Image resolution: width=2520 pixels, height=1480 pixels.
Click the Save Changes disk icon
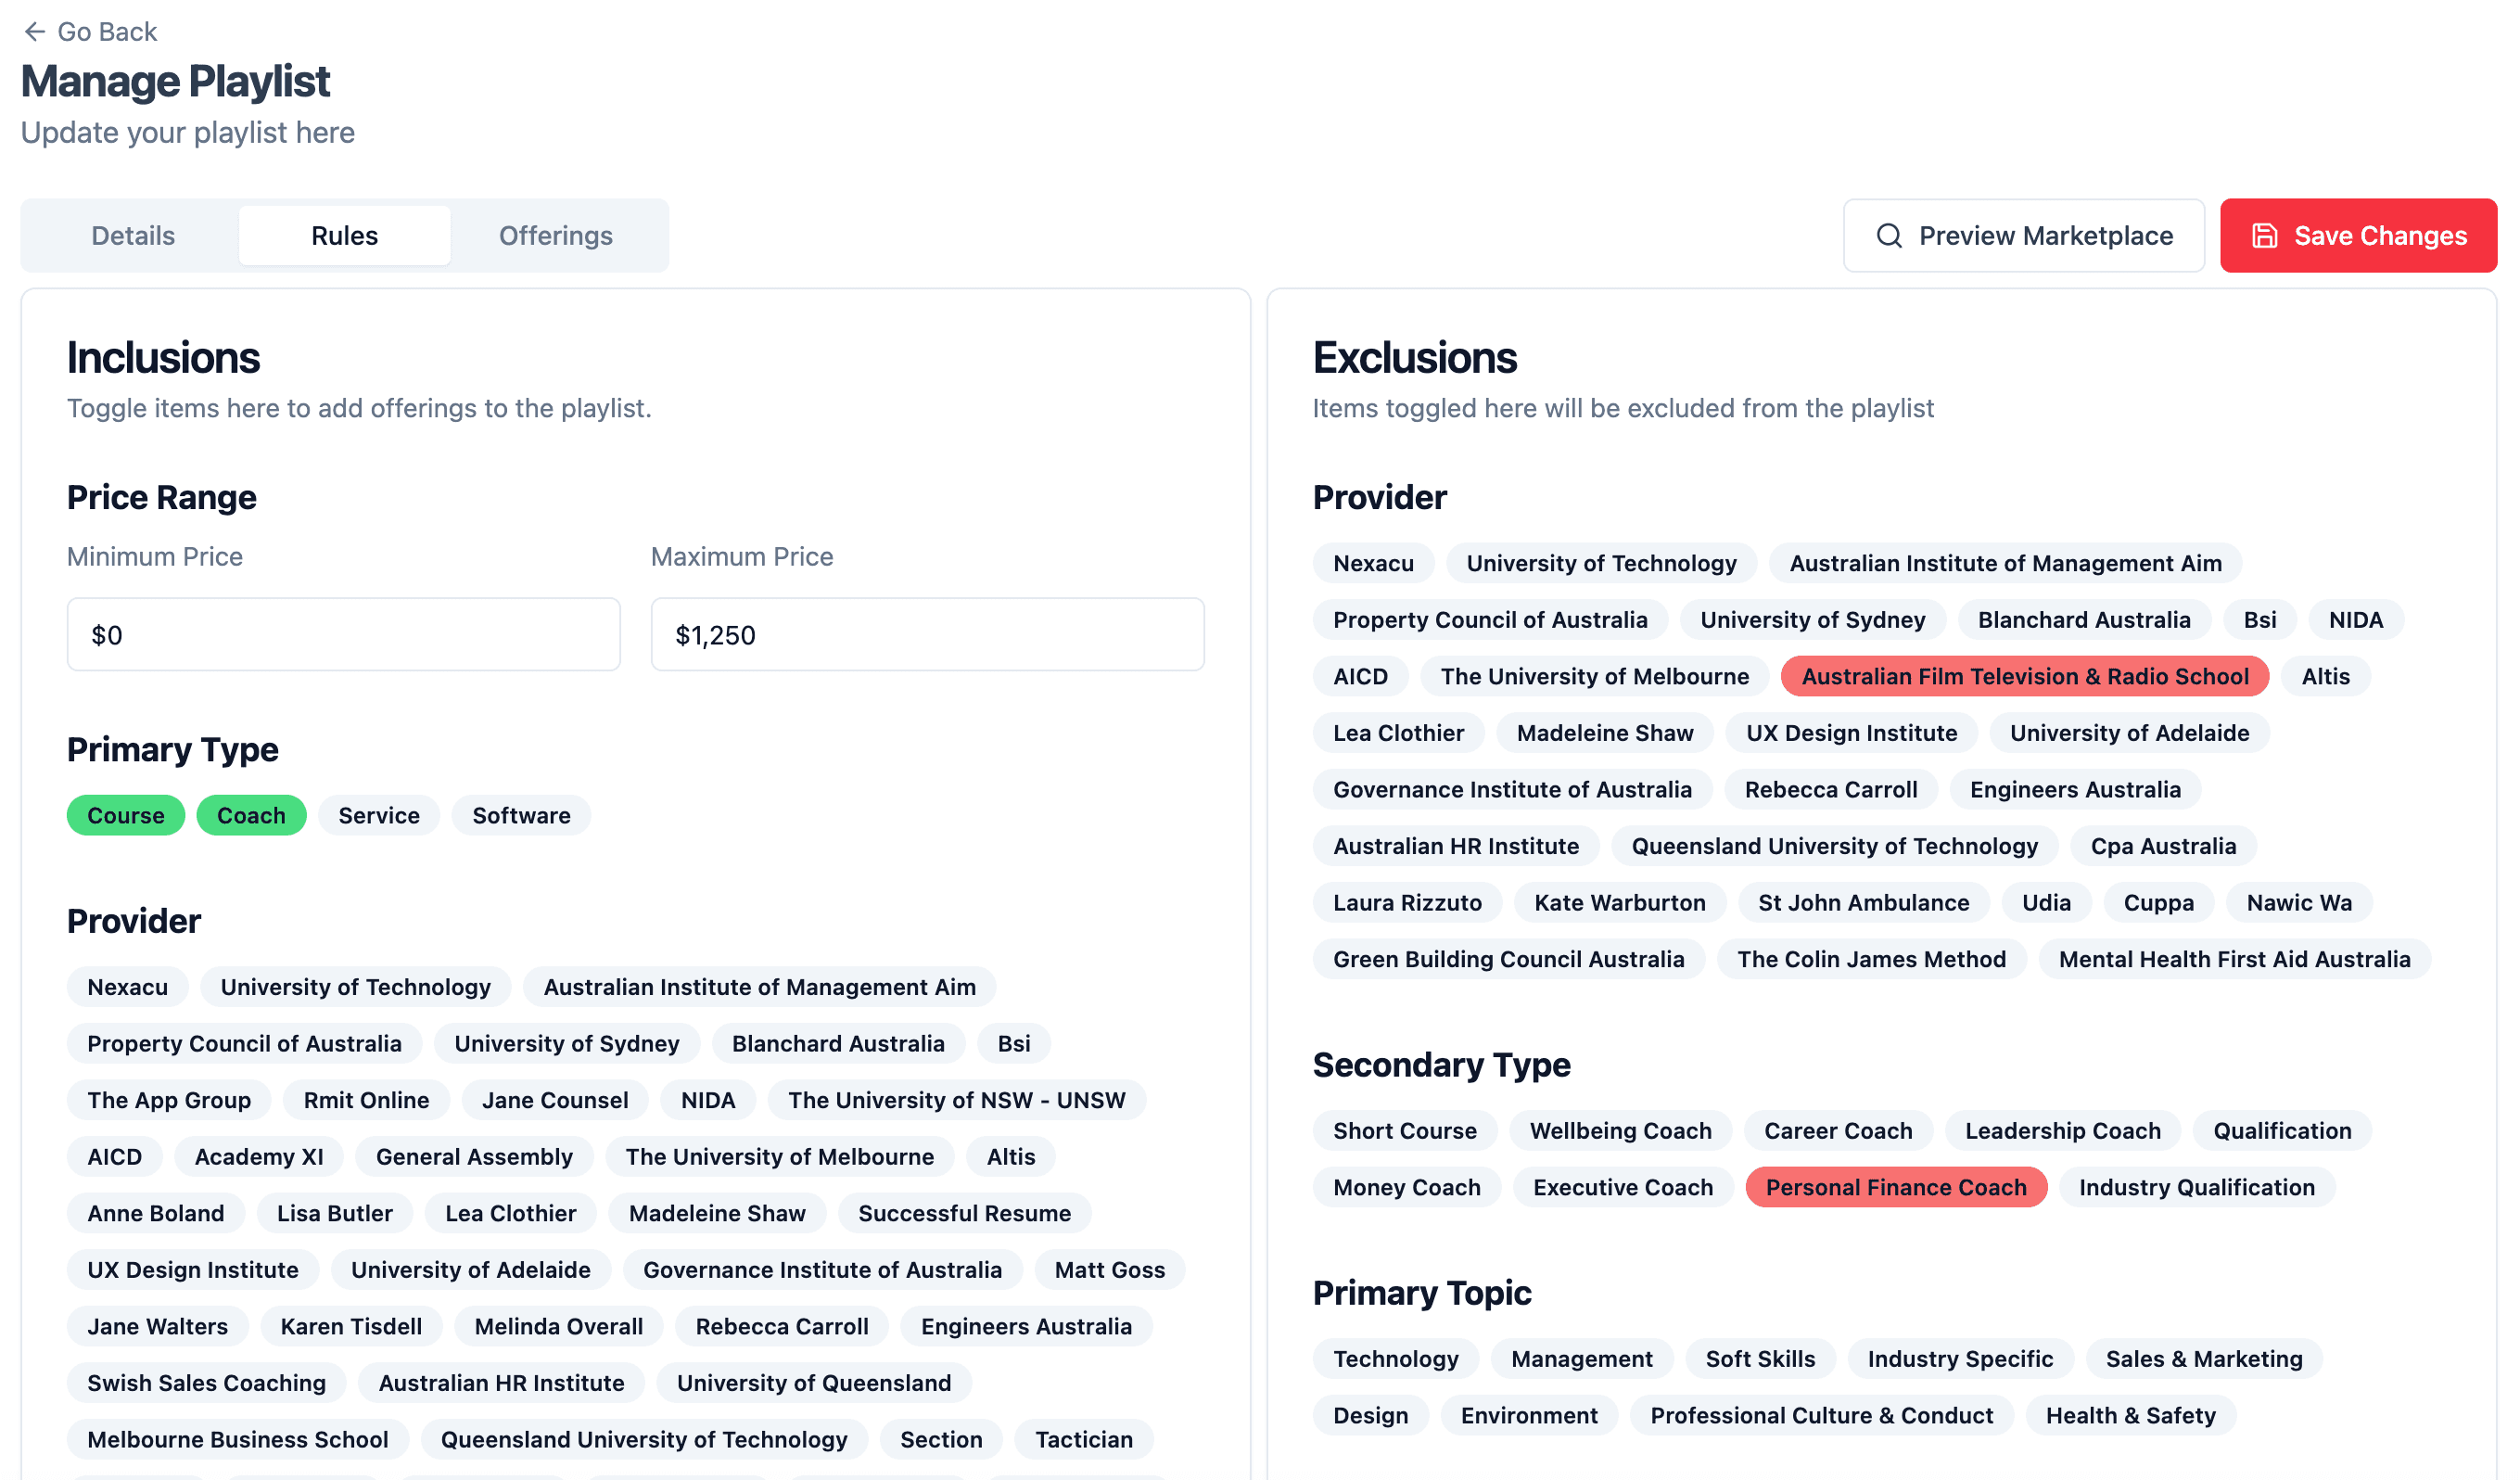(x=2264, y=236)
